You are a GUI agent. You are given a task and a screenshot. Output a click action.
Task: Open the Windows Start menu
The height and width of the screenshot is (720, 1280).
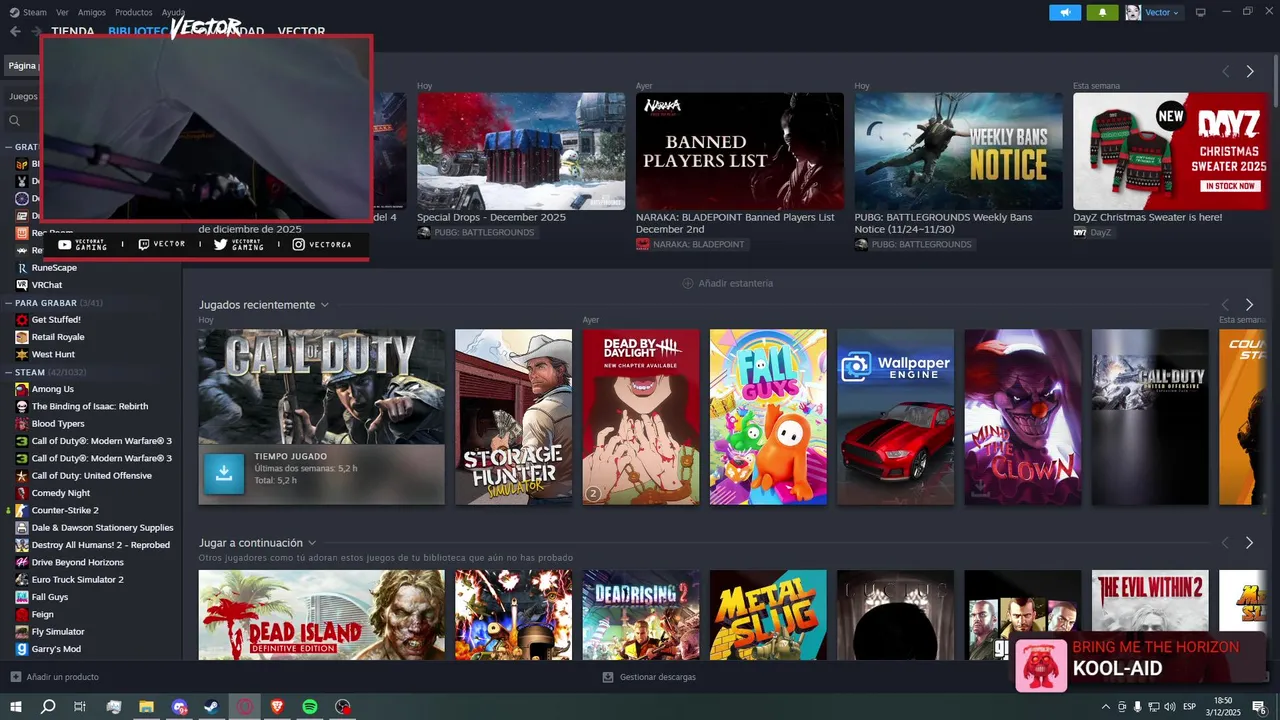16,707
